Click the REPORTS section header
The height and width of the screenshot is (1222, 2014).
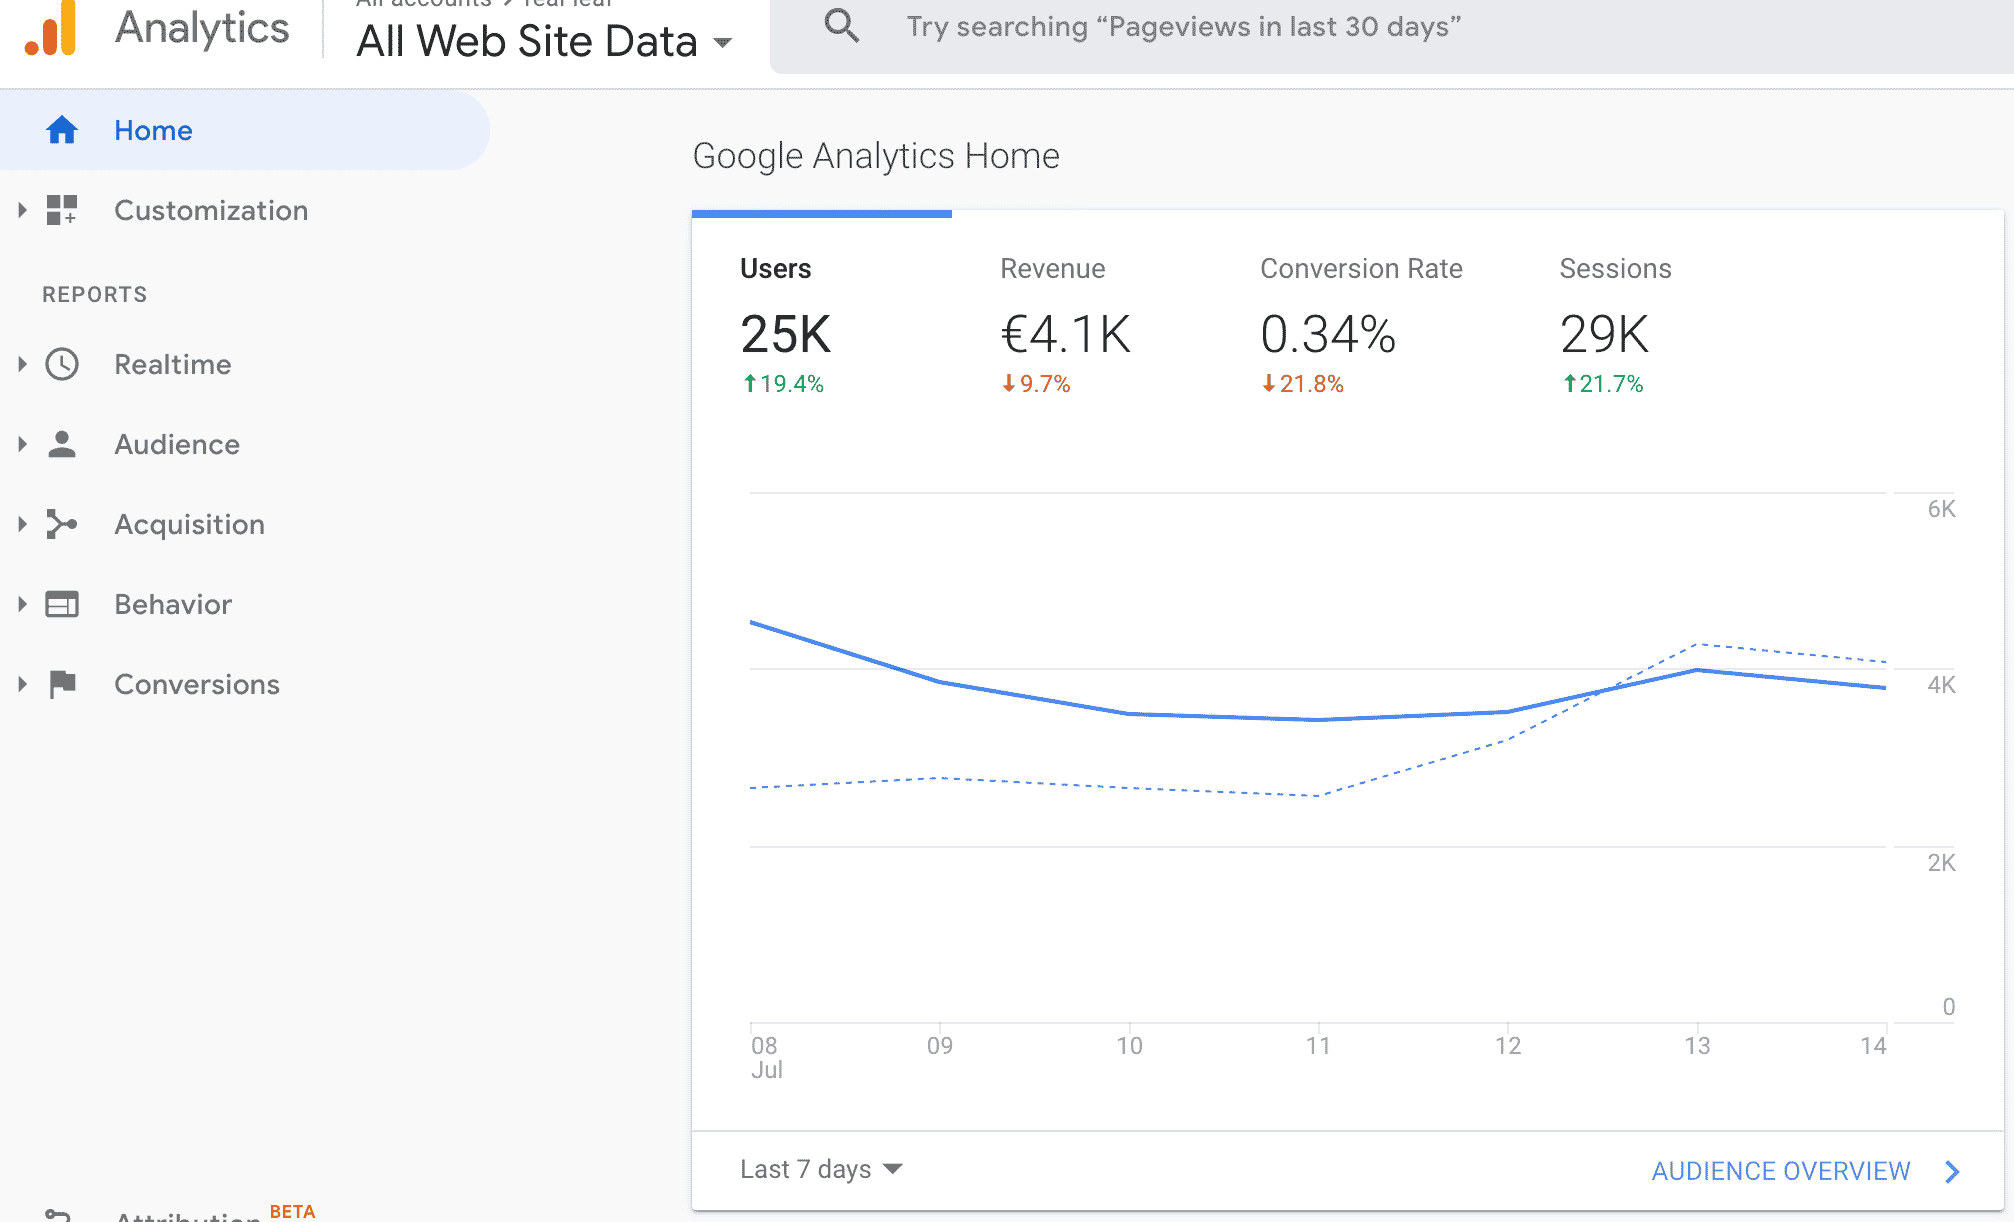pyautogui.click(x=95, y=294)
